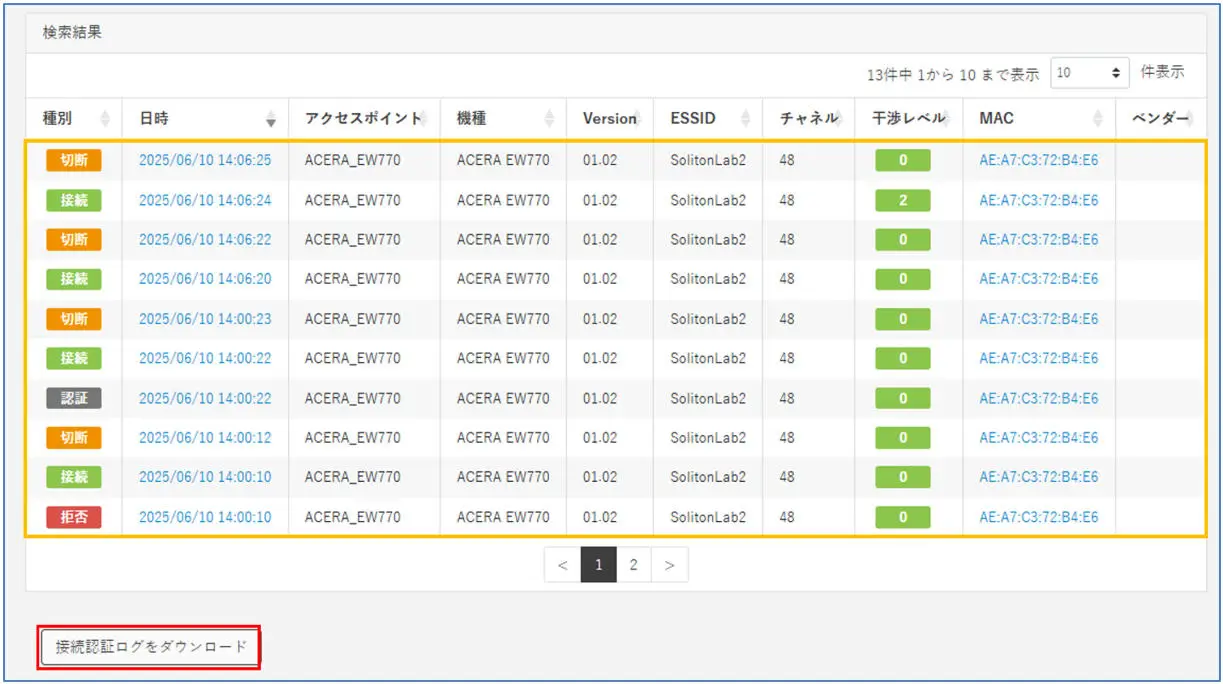This screenshot has height=684, width=1223.
Task: Click version 01.02 in the 14:06:22 row
Action: point(600,239)
